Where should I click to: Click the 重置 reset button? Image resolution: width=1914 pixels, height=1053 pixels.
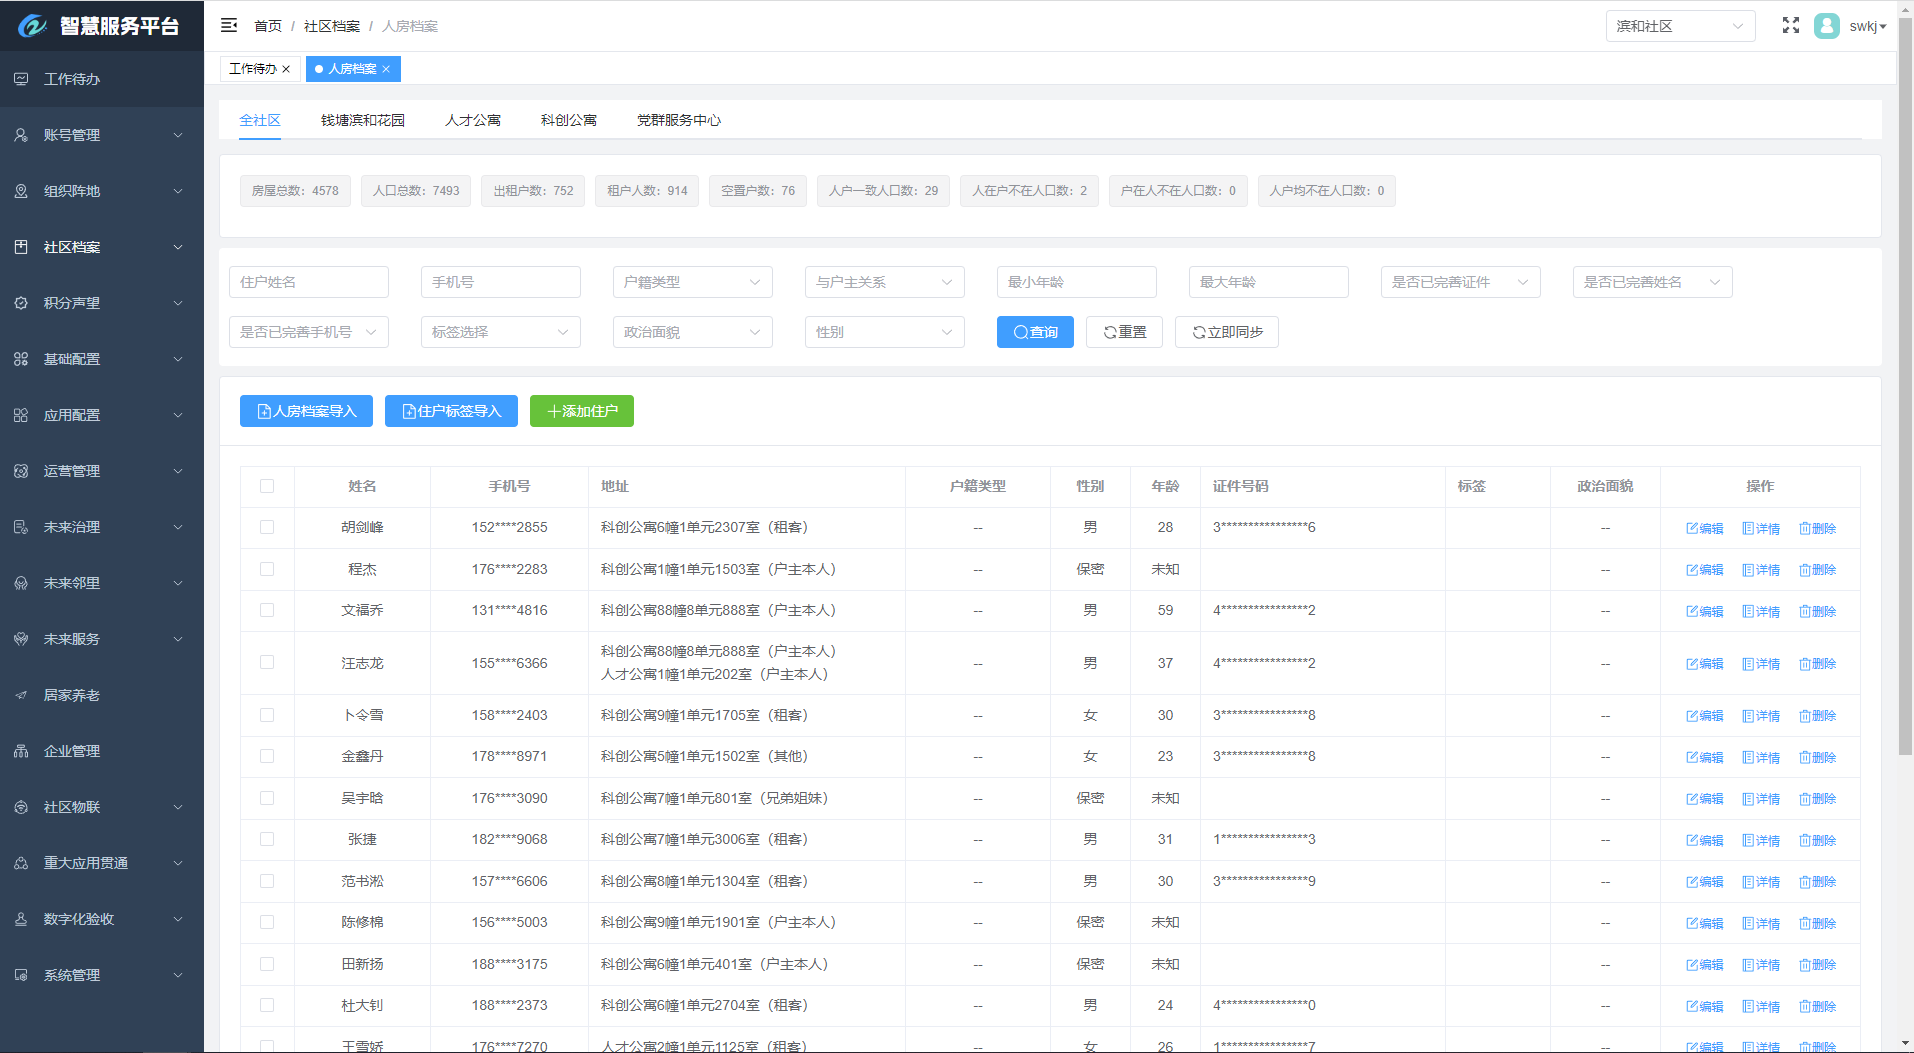coord(1125,332)
